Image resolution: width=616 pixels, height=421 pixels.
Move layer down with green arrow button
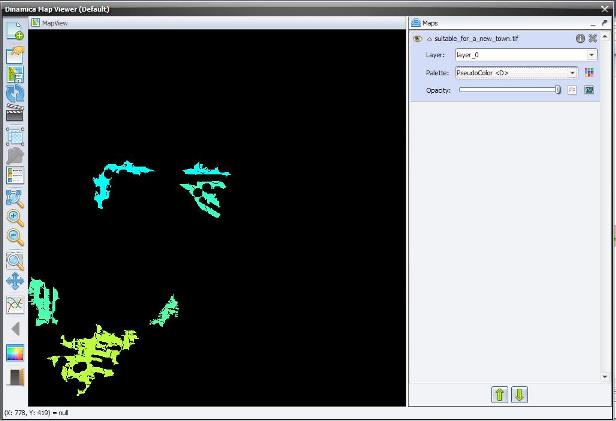pyautogui.click(x=519, y=394)
